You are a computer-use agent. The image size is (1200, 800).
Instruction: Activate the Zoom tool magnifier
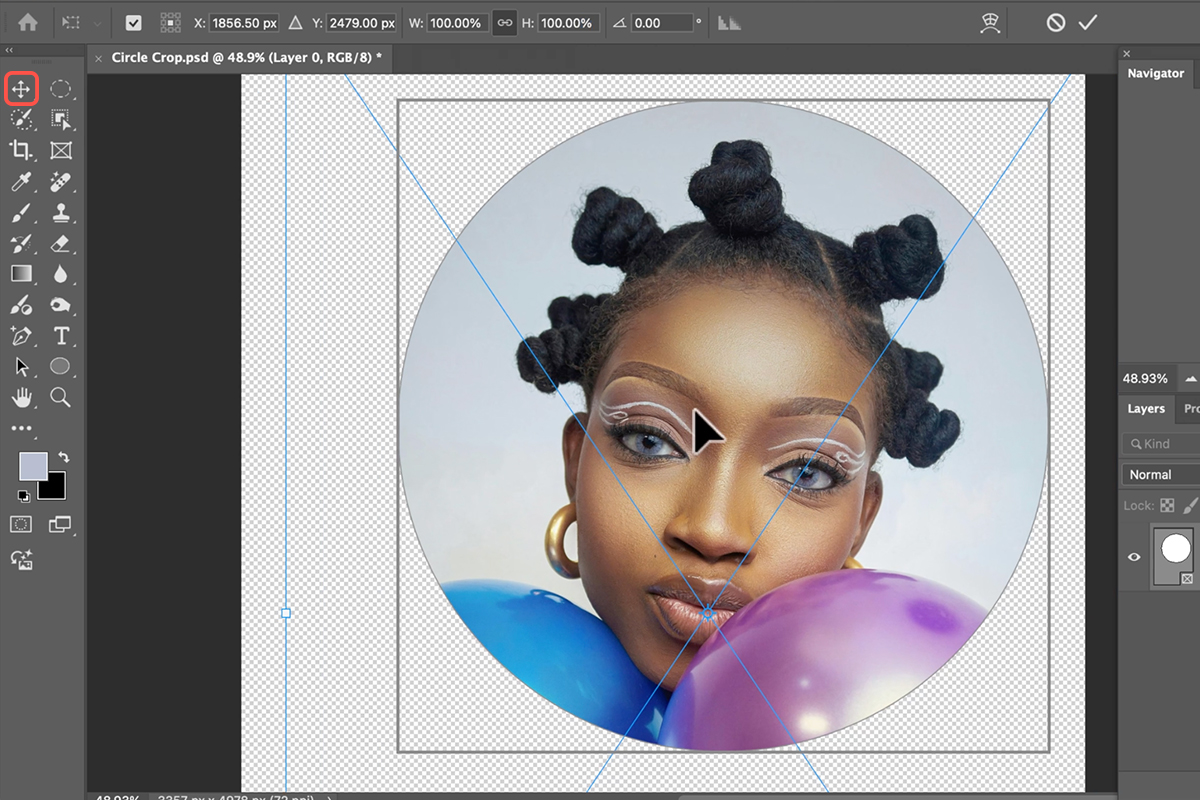[61, 397]
